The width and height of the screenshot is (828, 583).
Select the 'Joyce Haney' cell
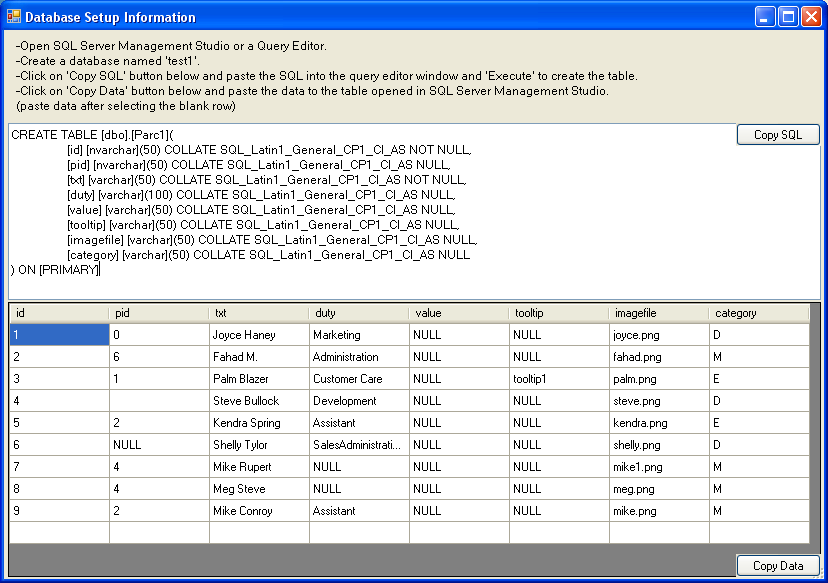pyautogui.click(x=259, y=335)
